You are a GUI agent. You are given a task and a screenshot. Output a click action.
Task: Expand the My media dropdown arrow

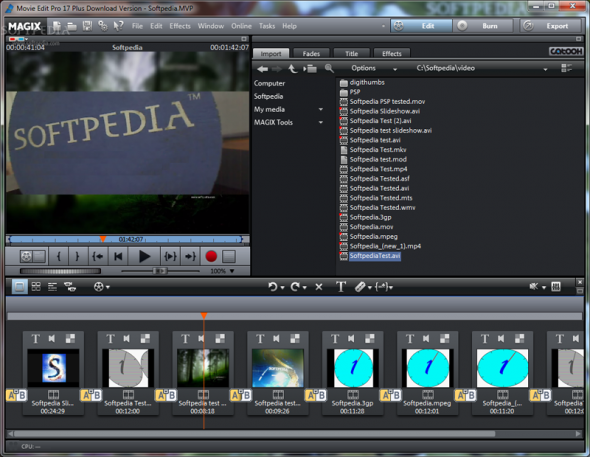pyautogui.click(x=321, y=109)
